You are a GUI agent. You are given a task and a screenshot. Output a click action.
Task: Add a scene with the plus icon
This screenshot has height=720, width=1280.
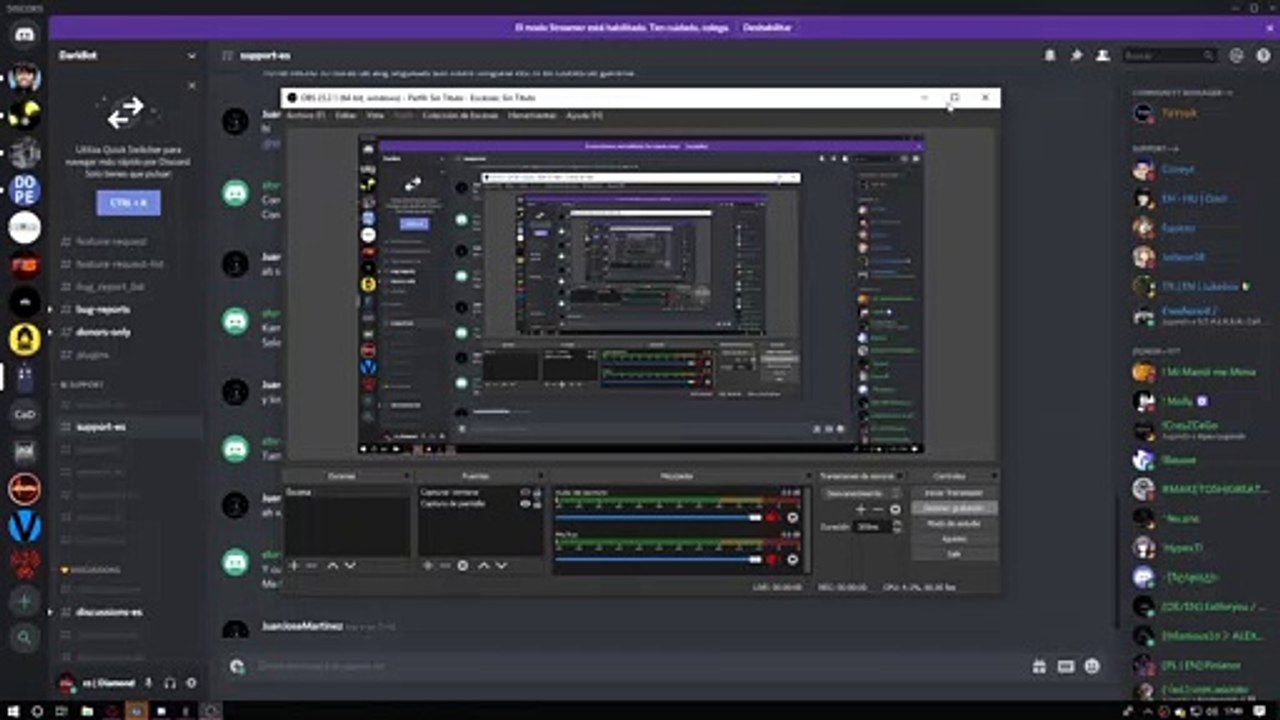point(294,566)
